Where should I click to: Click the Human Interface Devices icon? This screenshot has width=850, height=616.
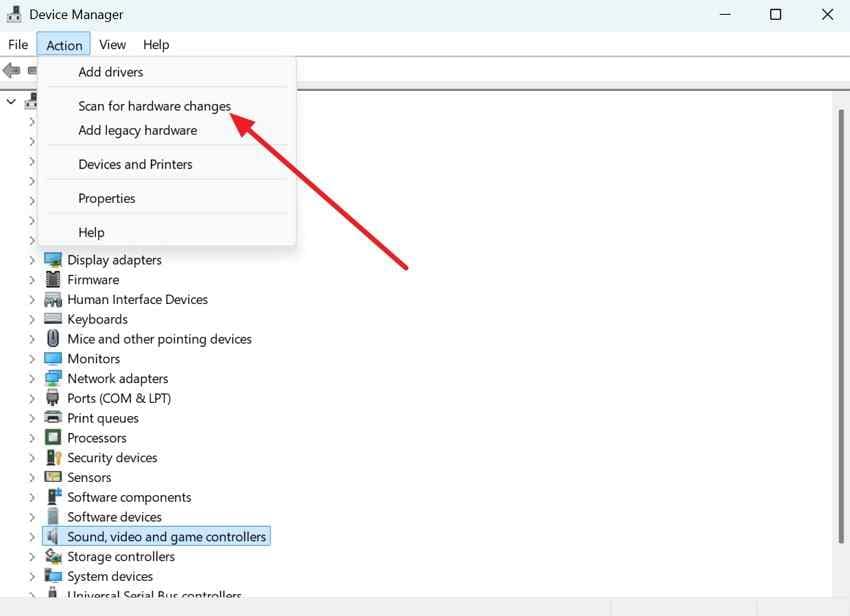click(53, 299)
